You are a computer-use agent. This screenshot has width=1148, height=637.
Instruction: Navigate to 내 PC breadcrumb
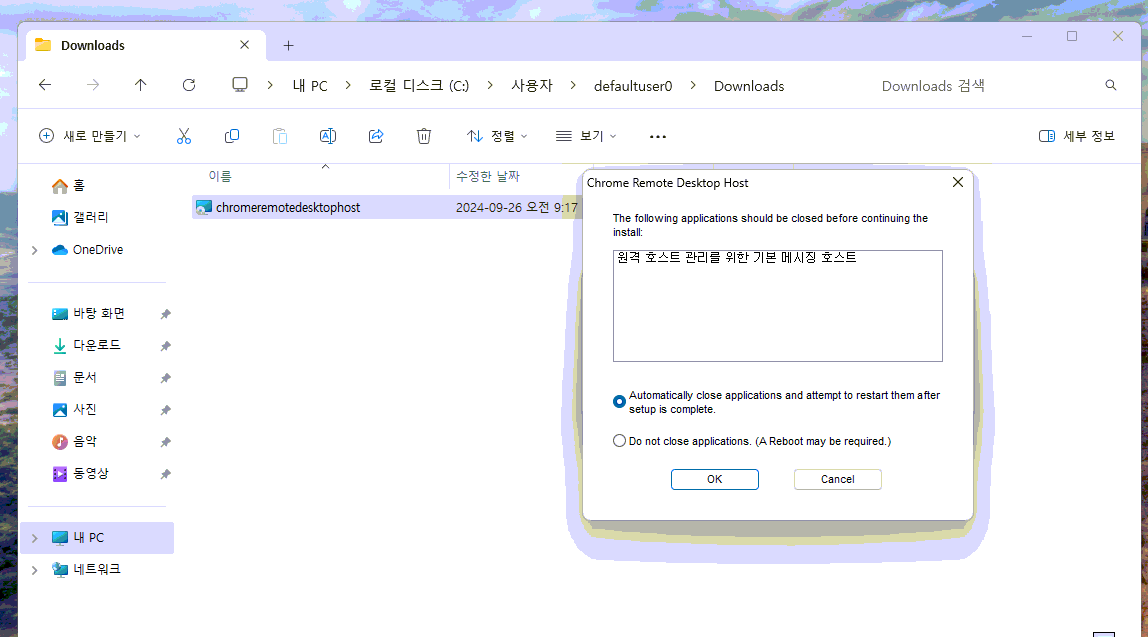point(310,86)
